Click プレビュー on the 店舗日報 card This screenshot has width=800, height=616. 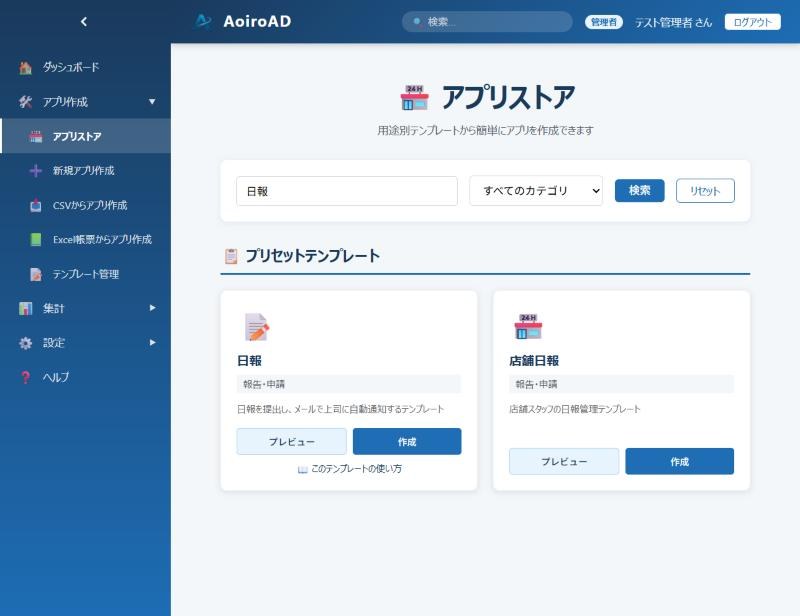[564, 461]
